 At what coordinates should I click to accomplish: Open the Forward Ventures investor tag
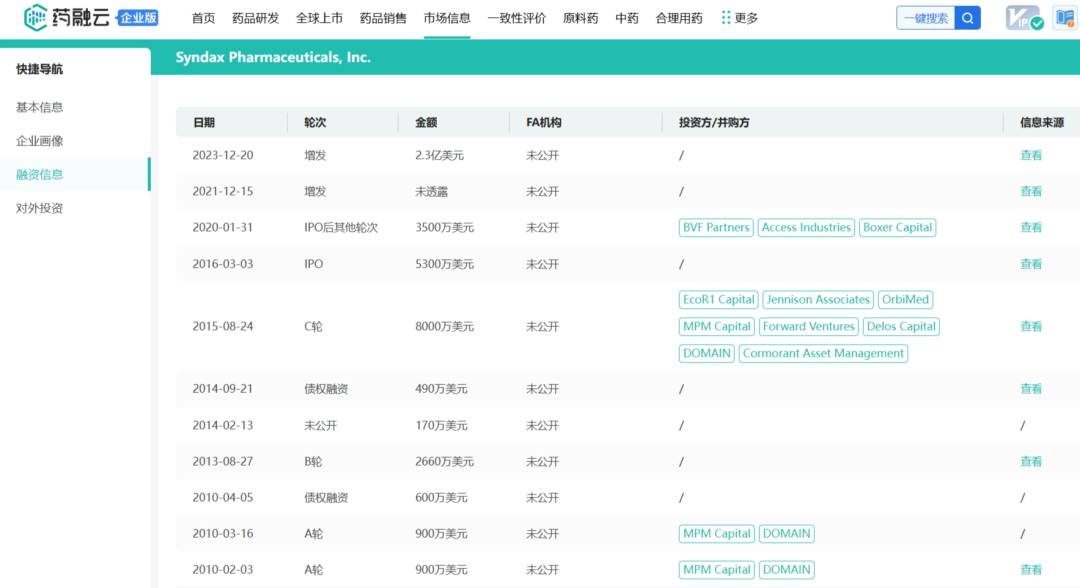[x=809, y=326]
